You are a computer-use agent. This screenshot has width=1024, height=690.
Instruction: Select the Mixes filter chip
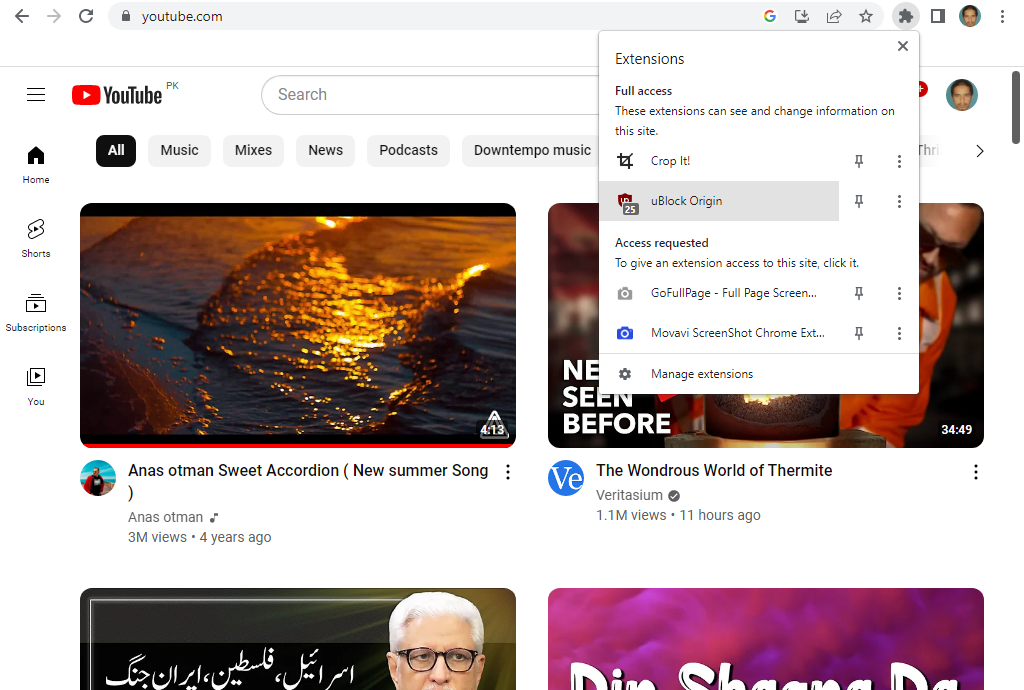click(253, 151)
